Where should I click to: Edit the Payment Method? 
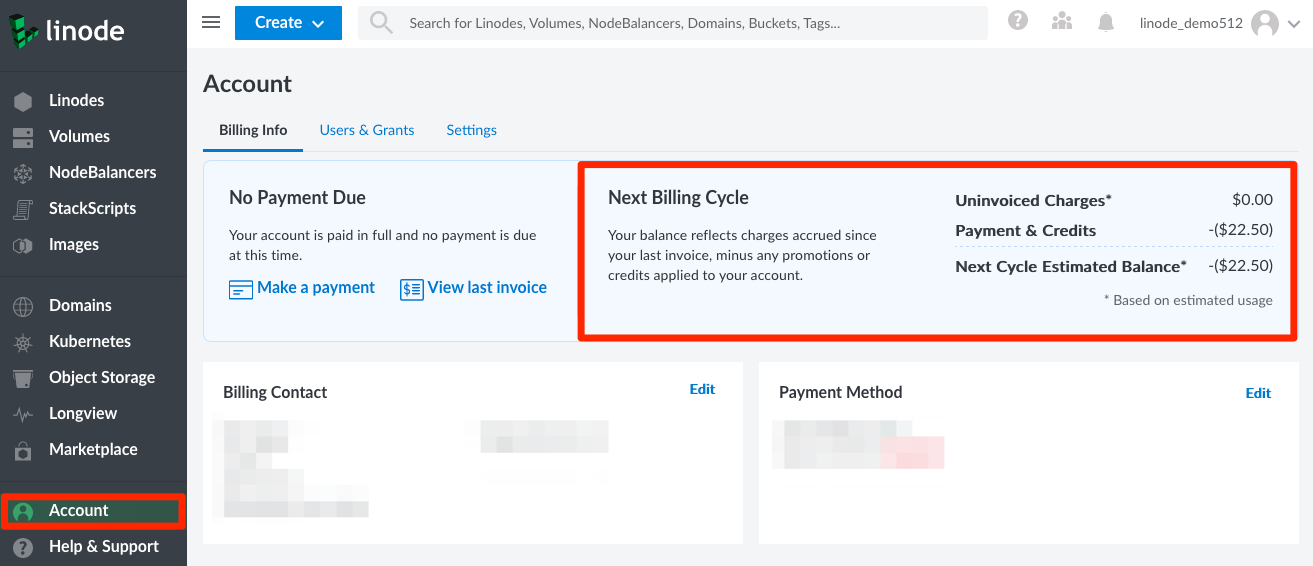click(x=1258, y=393)
